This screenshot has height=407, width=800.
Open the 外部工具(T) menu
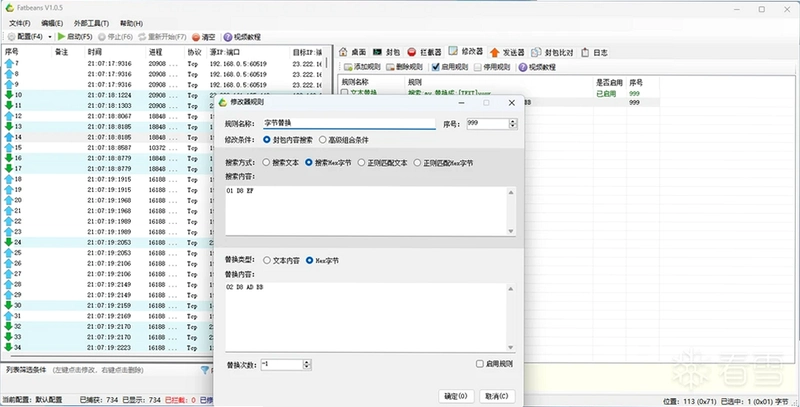coord(91,23)
